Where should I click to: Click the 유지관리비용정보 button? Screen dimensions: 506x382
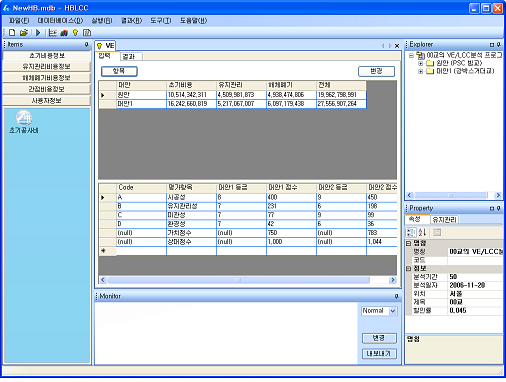click(47, 67)
